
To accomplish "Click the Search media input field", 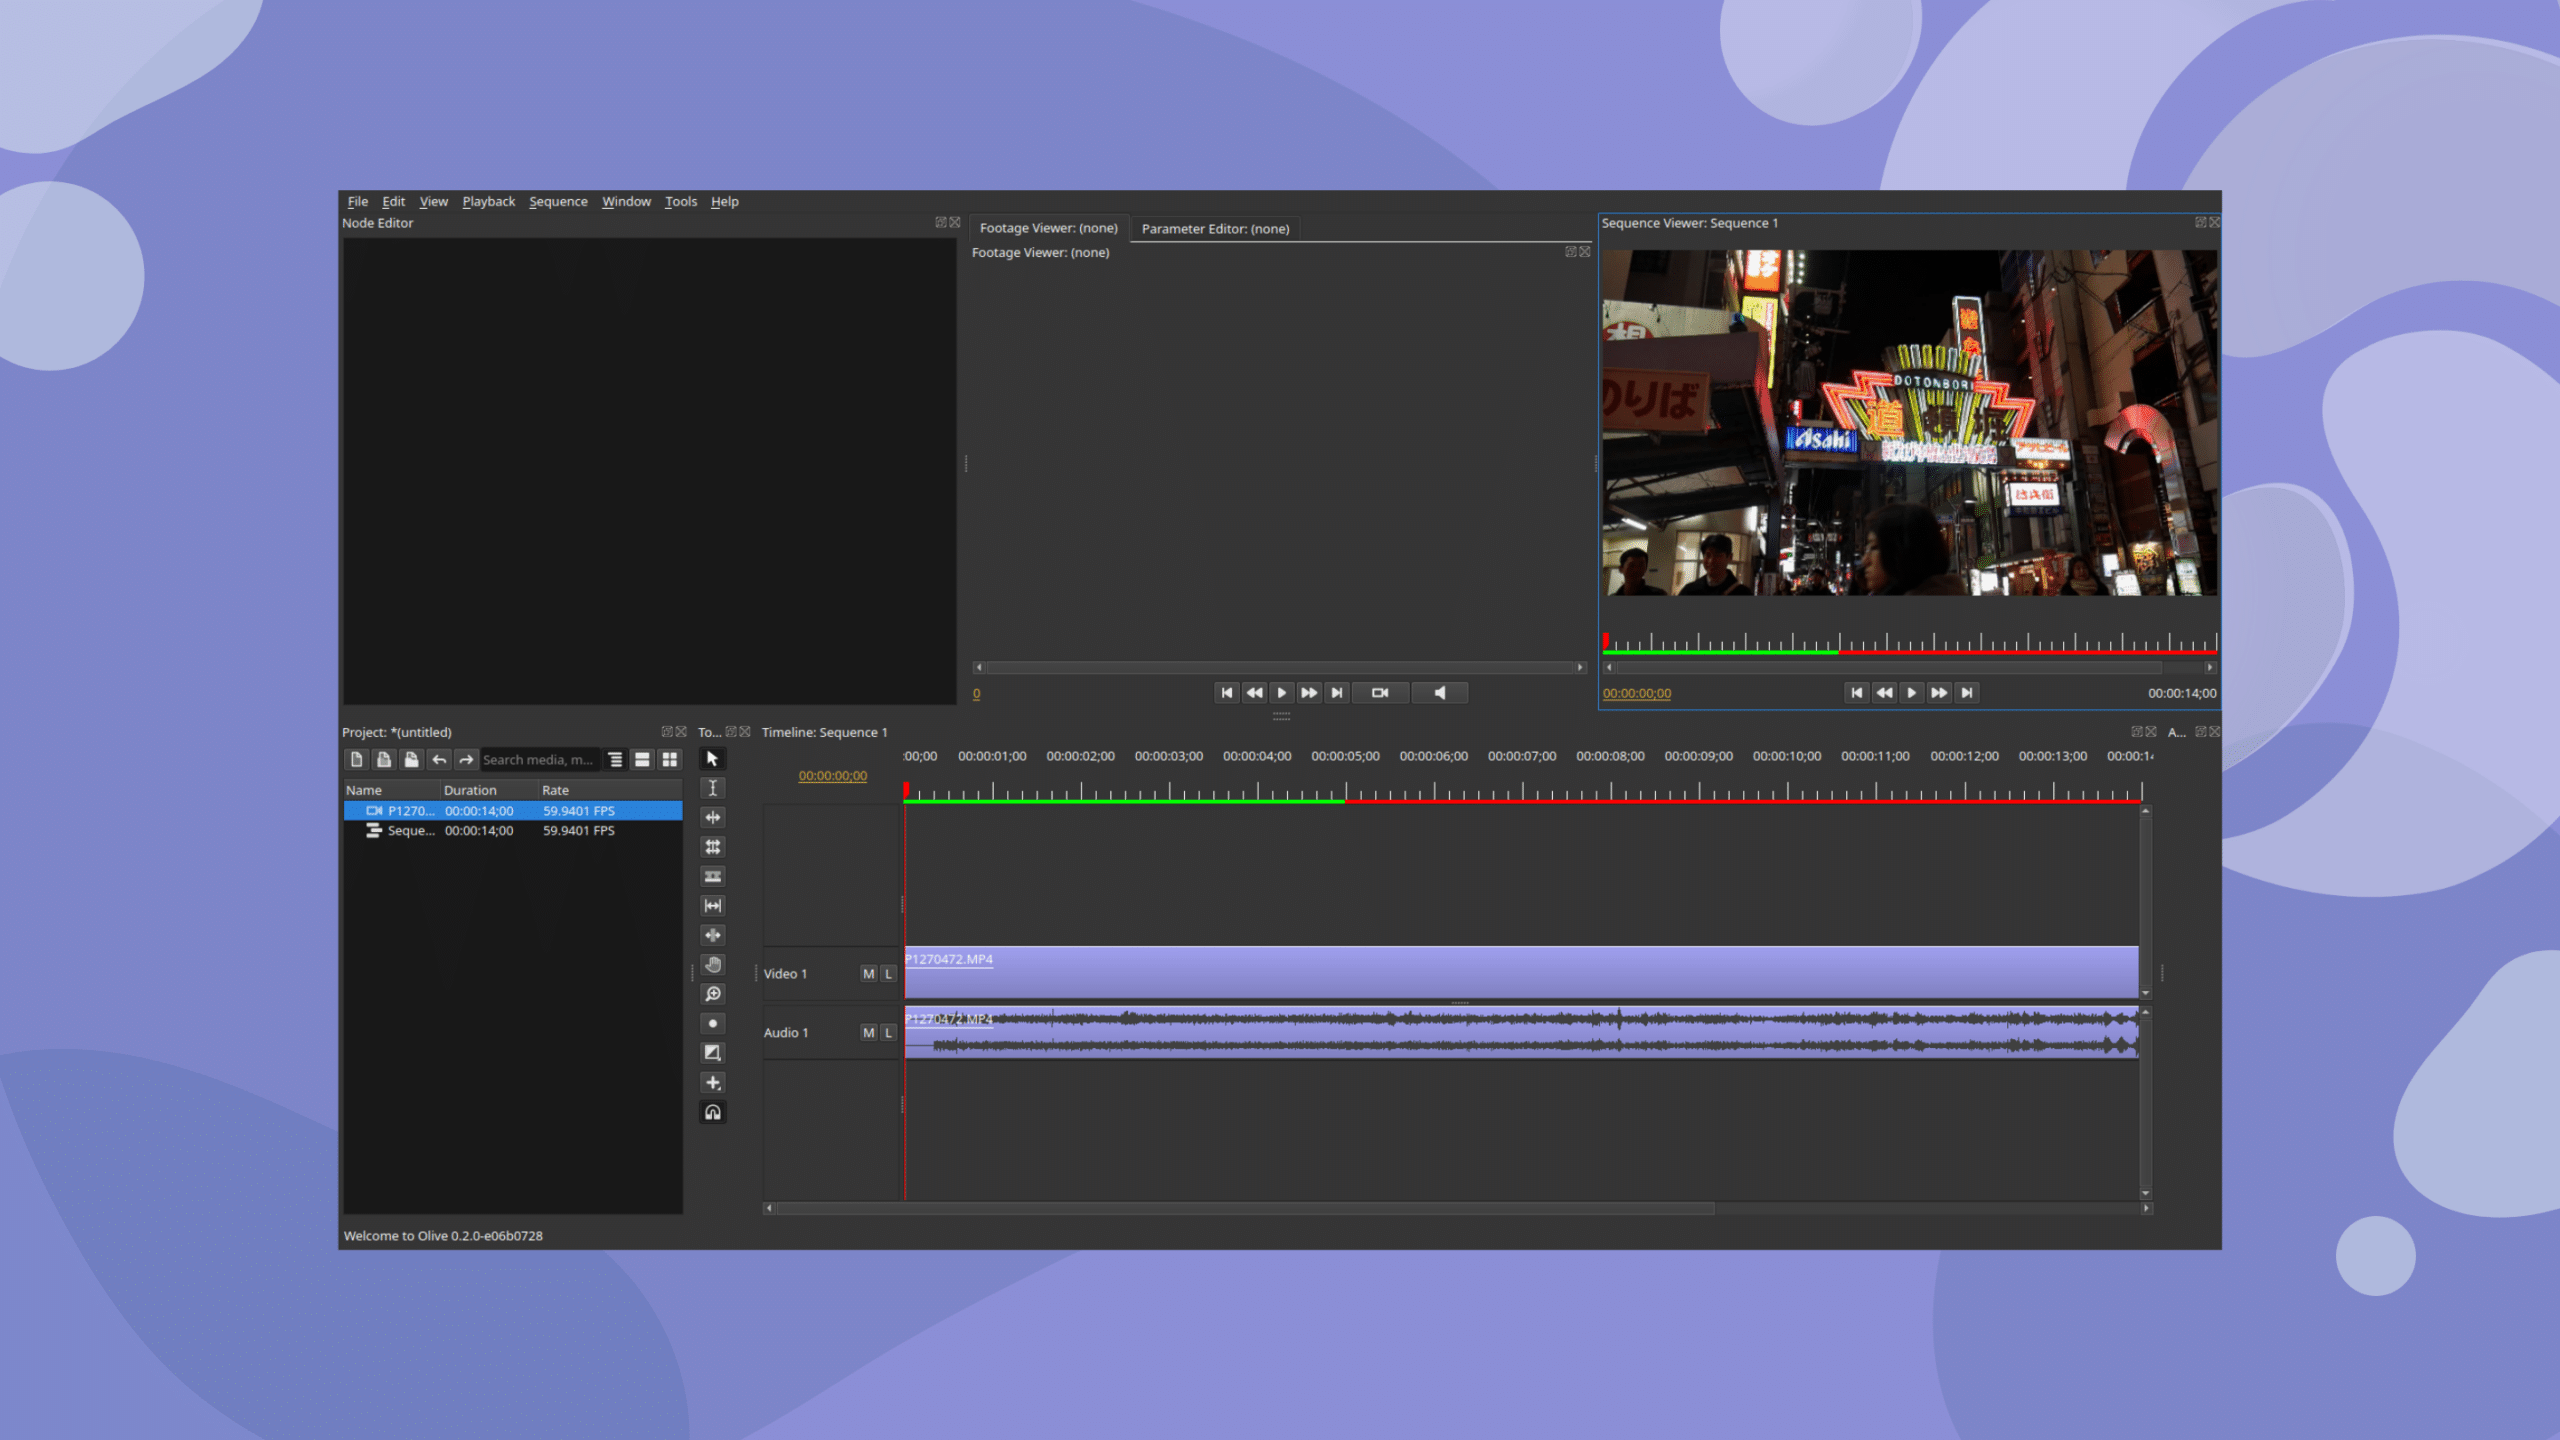I will click(x=540, y=760).
